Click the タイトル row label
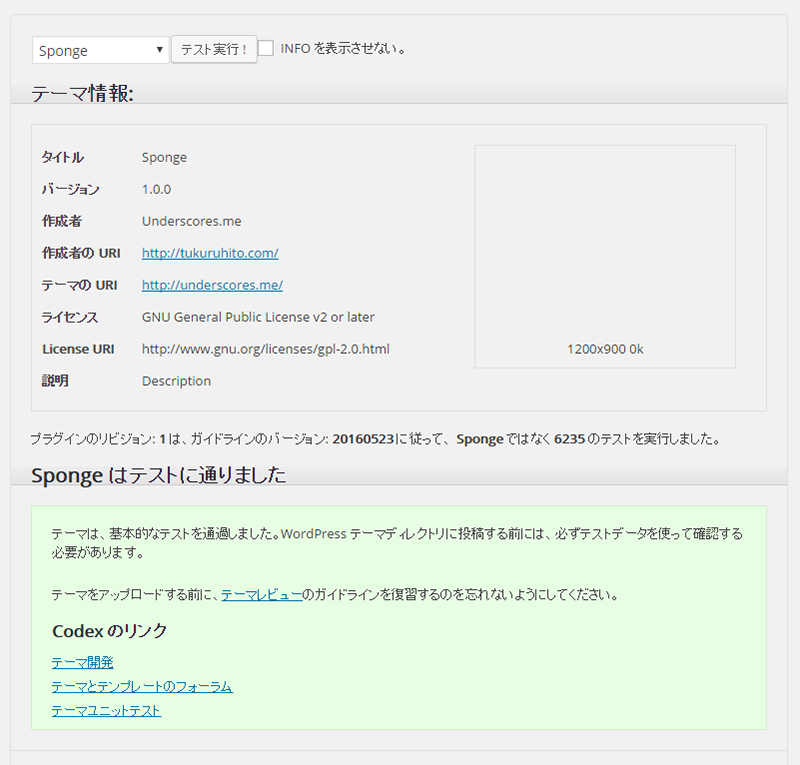 tap(63, 158)
